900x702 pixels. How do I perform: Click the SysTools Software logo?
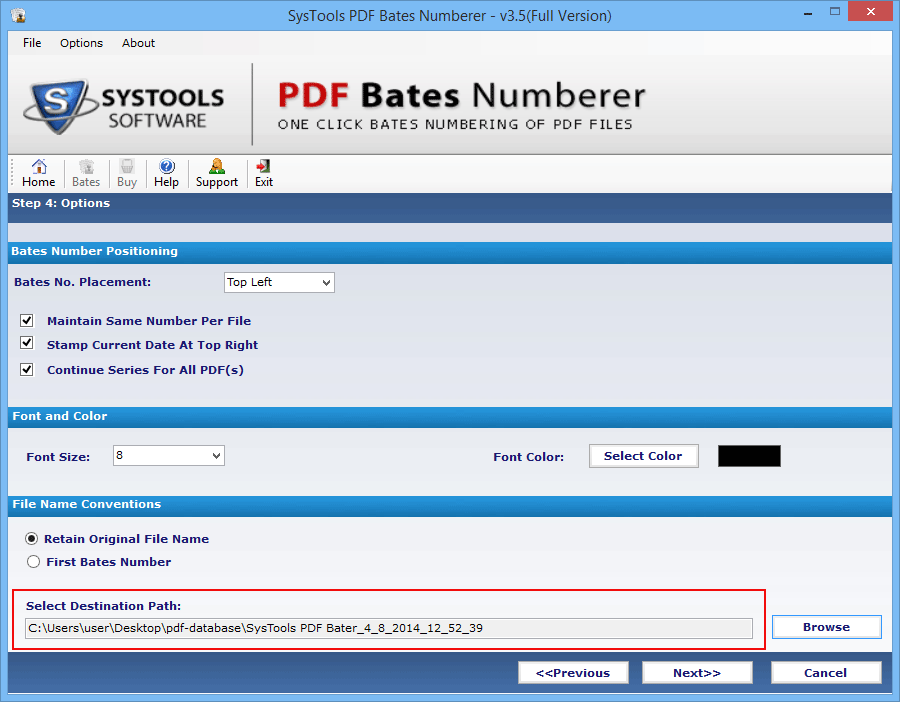[123, 107]
